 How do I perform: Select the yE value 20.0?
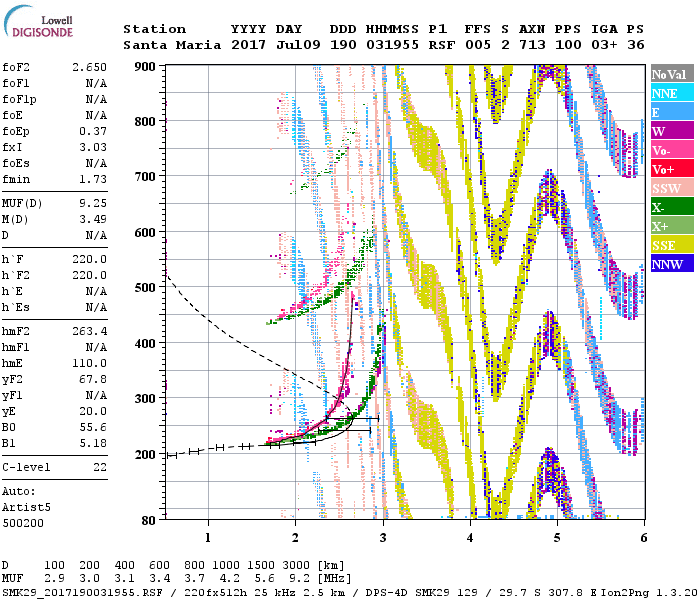[93, 411]
